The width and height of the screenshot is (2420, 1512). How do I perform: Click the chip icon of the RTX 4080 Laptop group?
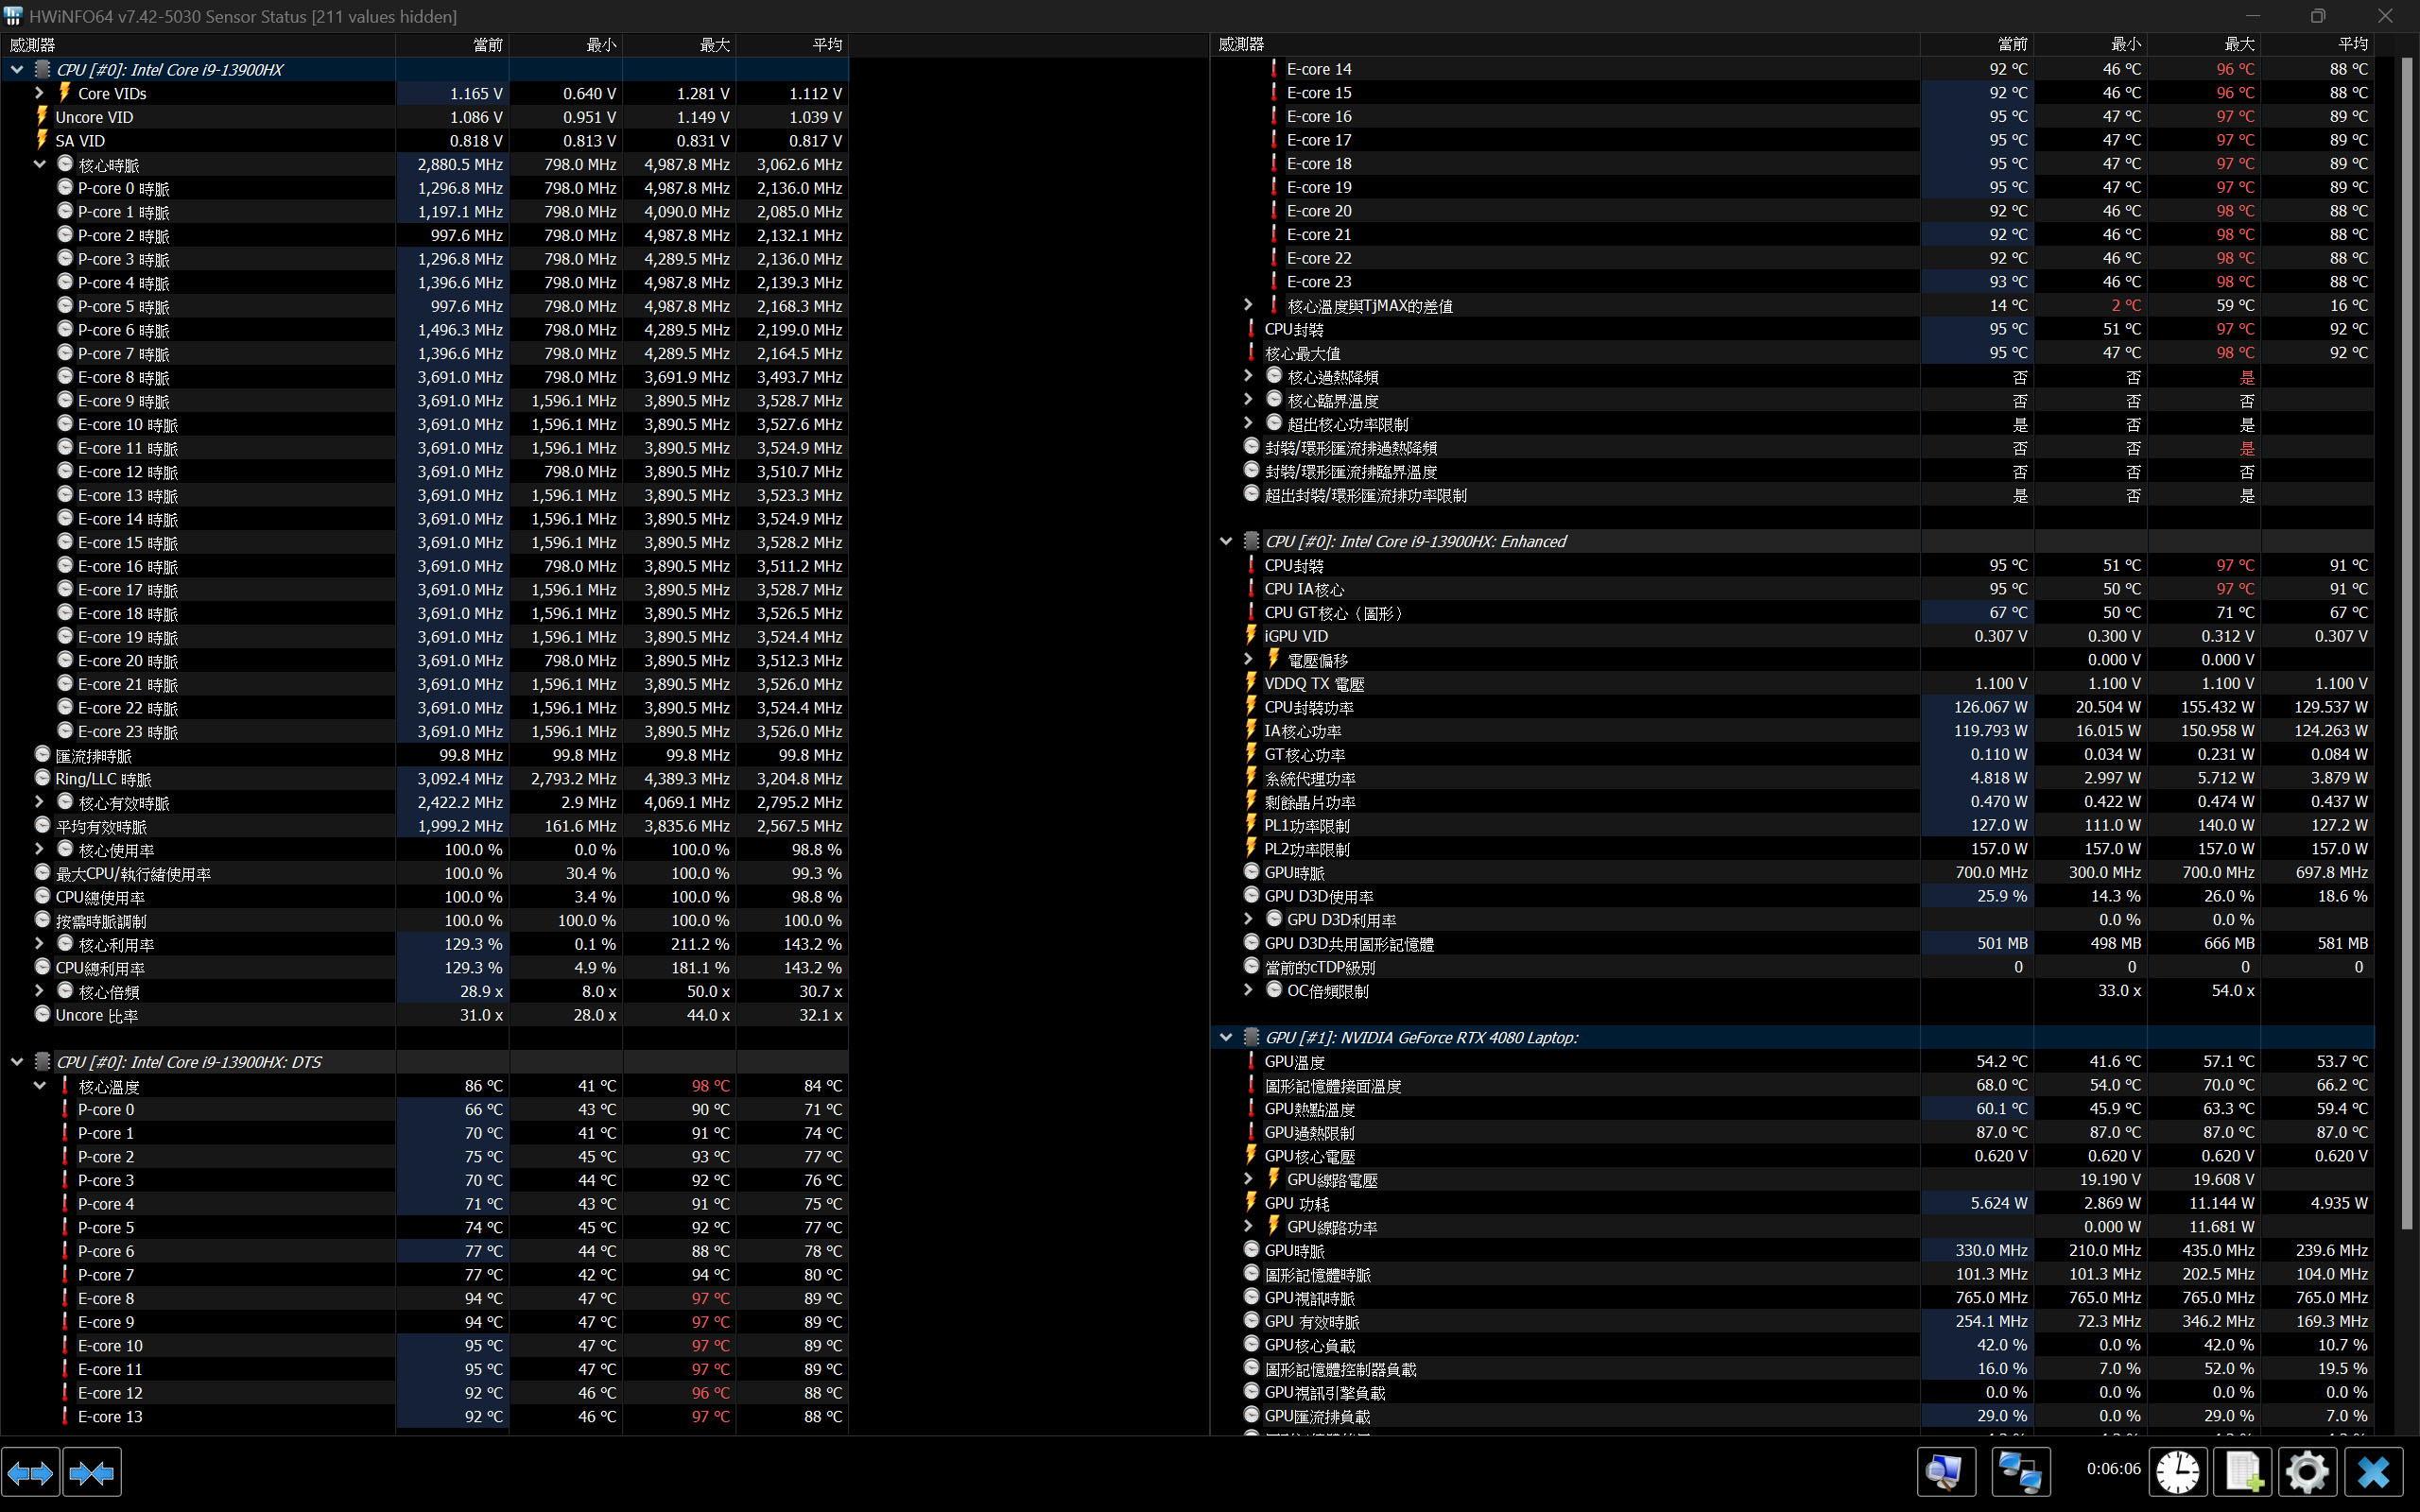1251,1037
